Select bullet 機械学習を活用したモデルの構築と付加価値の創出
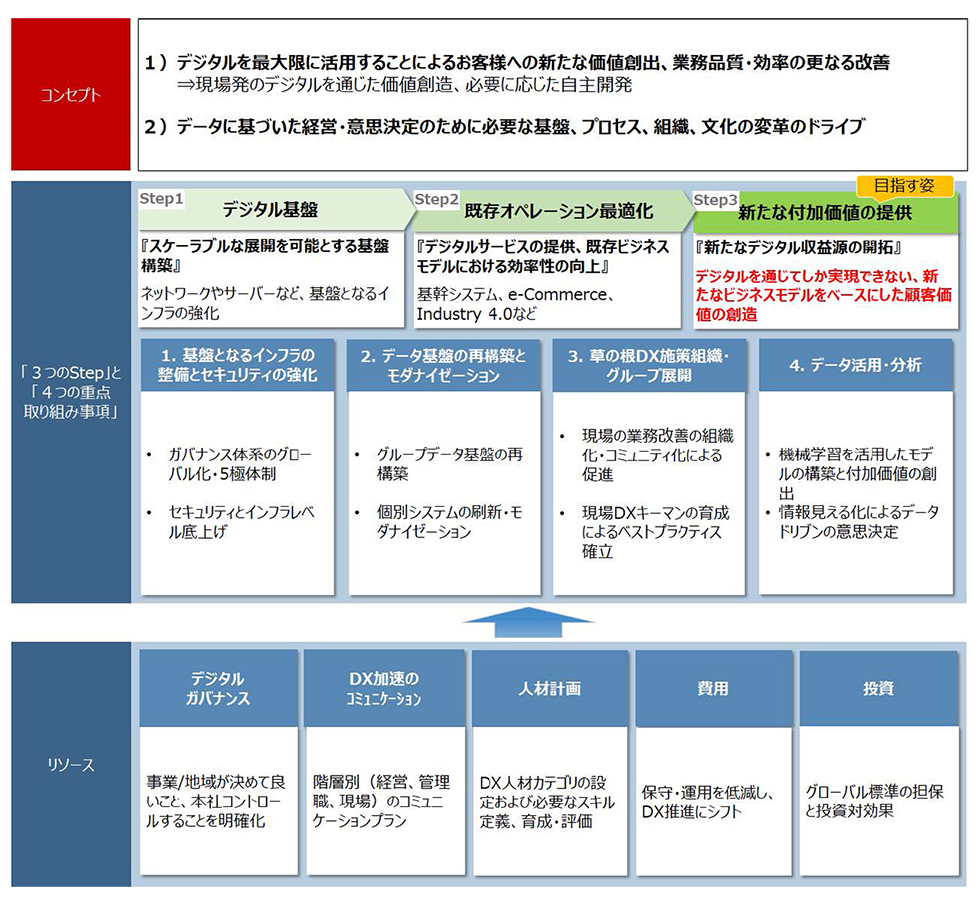 [858, 473]
